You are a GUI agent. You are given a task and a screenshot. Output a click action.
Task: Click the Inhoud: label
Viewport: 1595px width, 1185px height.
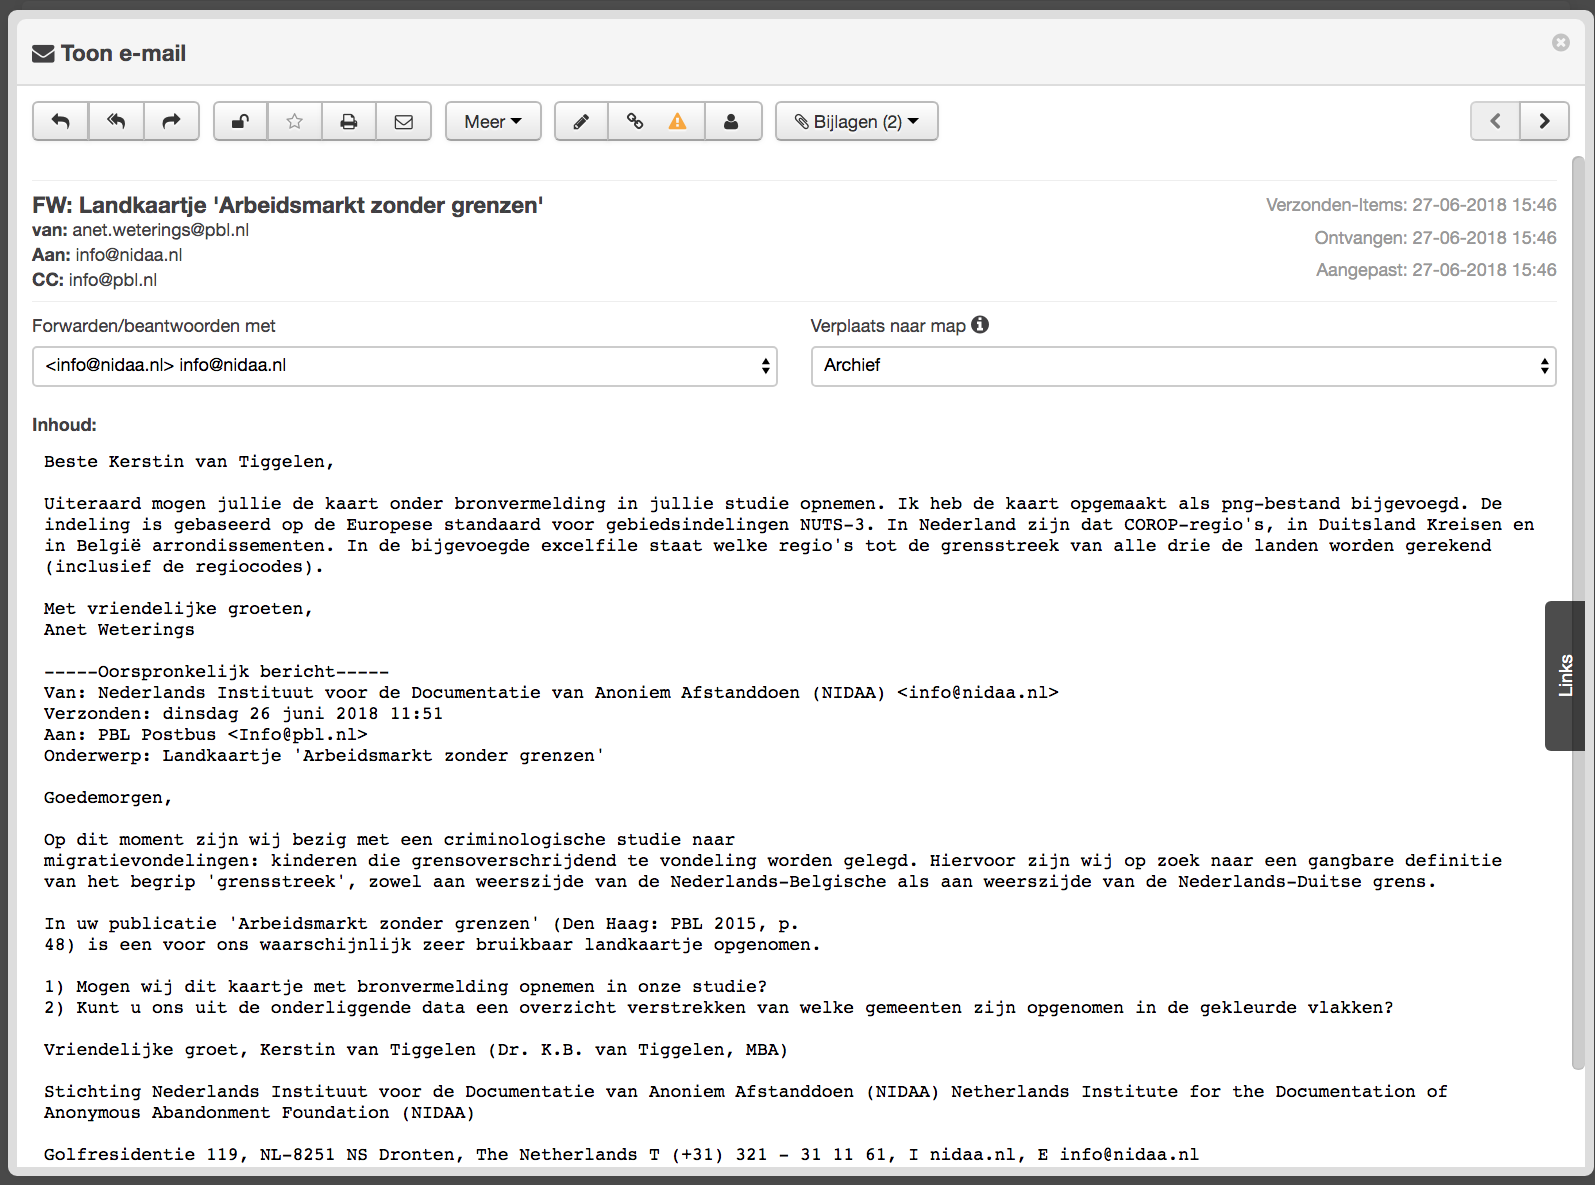(64, 425)
